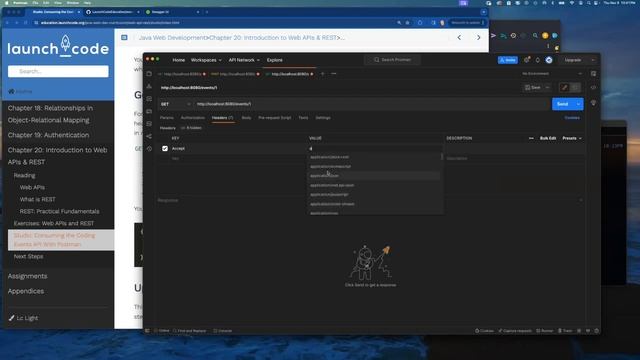The width and height of the screenshot is (640, 360).
Task: Open the tab overflow ellipsis menu
Action: (x=334, y=74)
